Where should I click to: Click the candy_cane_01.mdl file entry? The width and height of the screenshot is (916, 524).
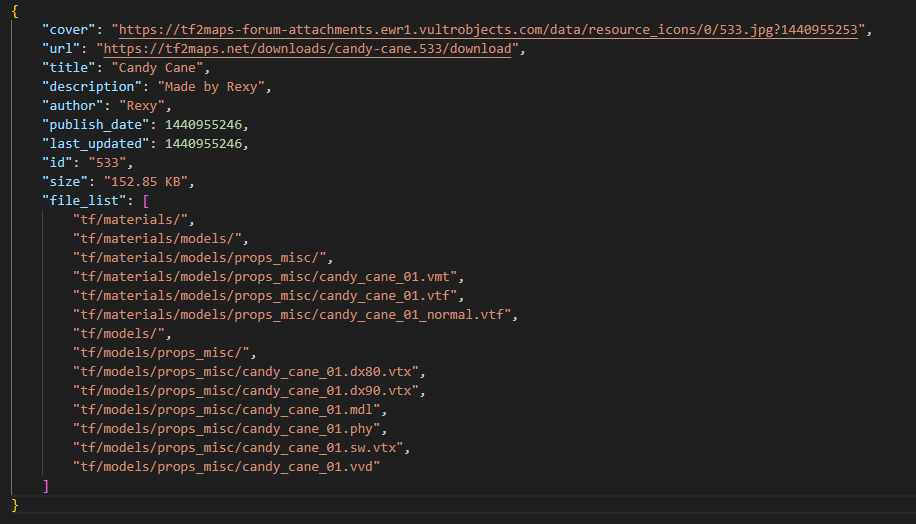pos(230,410)
